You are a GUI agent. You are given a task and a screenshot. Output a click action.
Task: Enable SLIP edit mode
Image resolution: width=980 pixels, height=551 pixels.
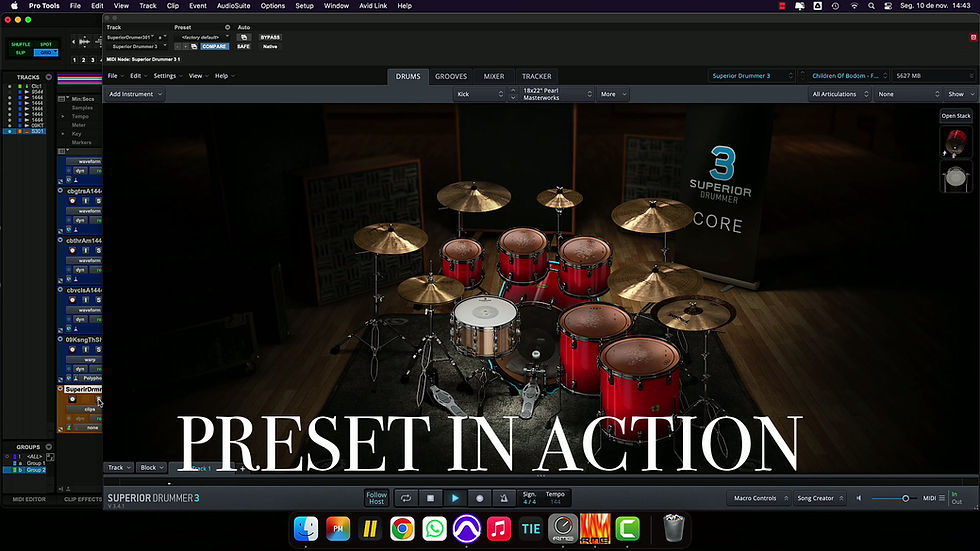[21, 52]
